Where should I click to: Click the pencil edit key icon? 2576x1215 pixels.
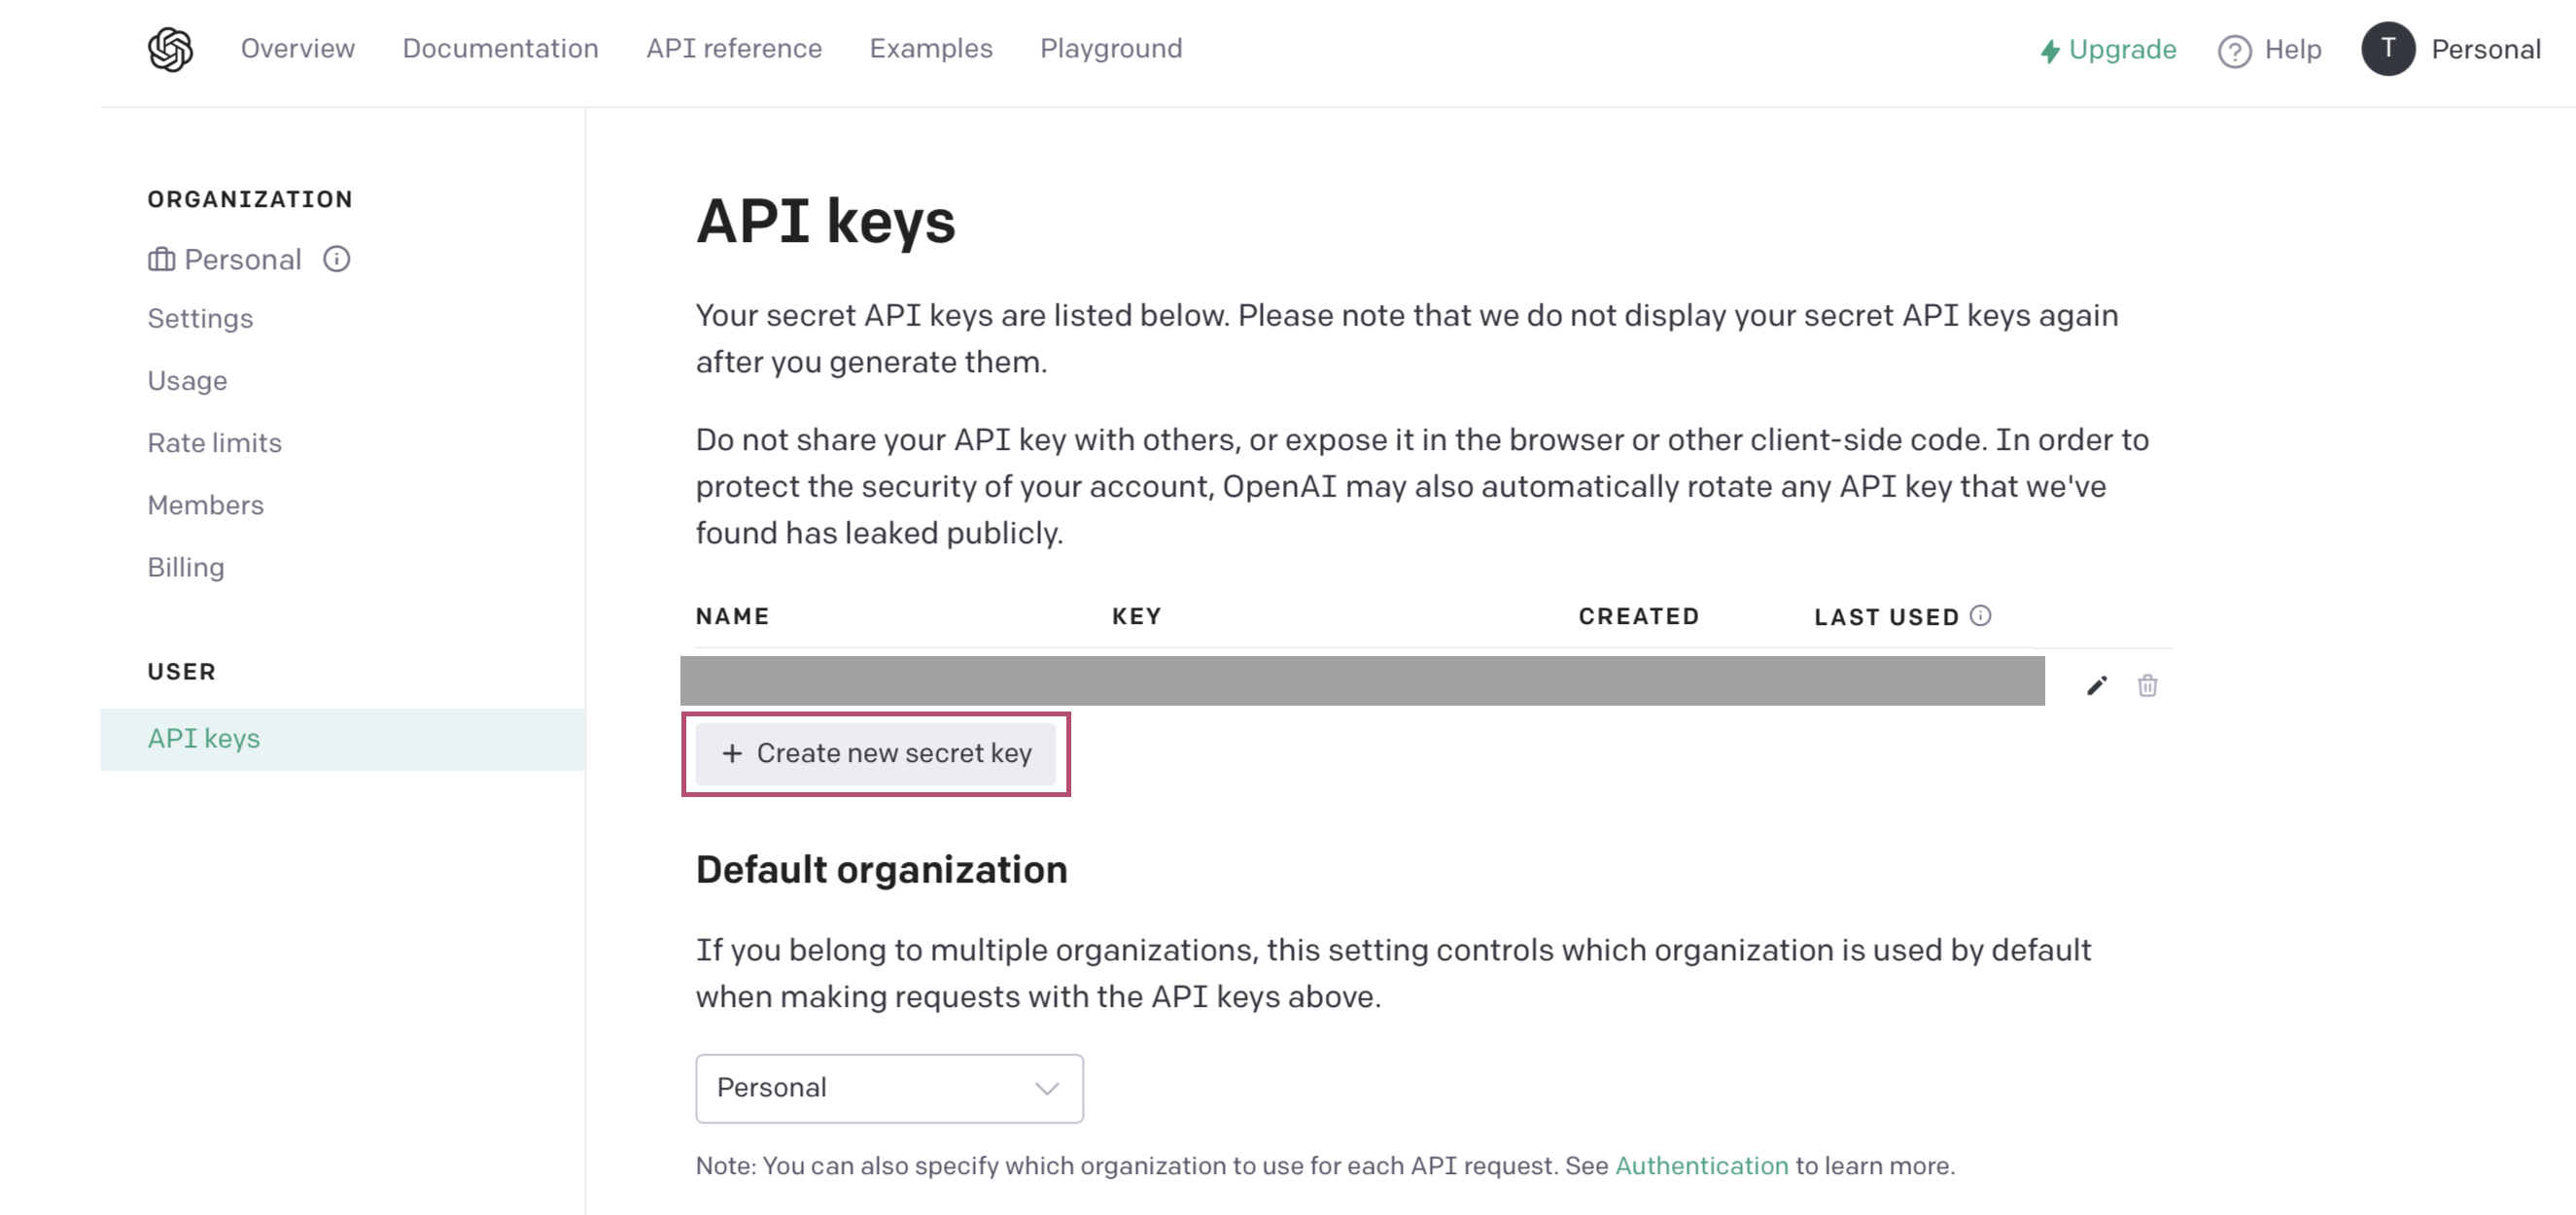(2096, 685)
